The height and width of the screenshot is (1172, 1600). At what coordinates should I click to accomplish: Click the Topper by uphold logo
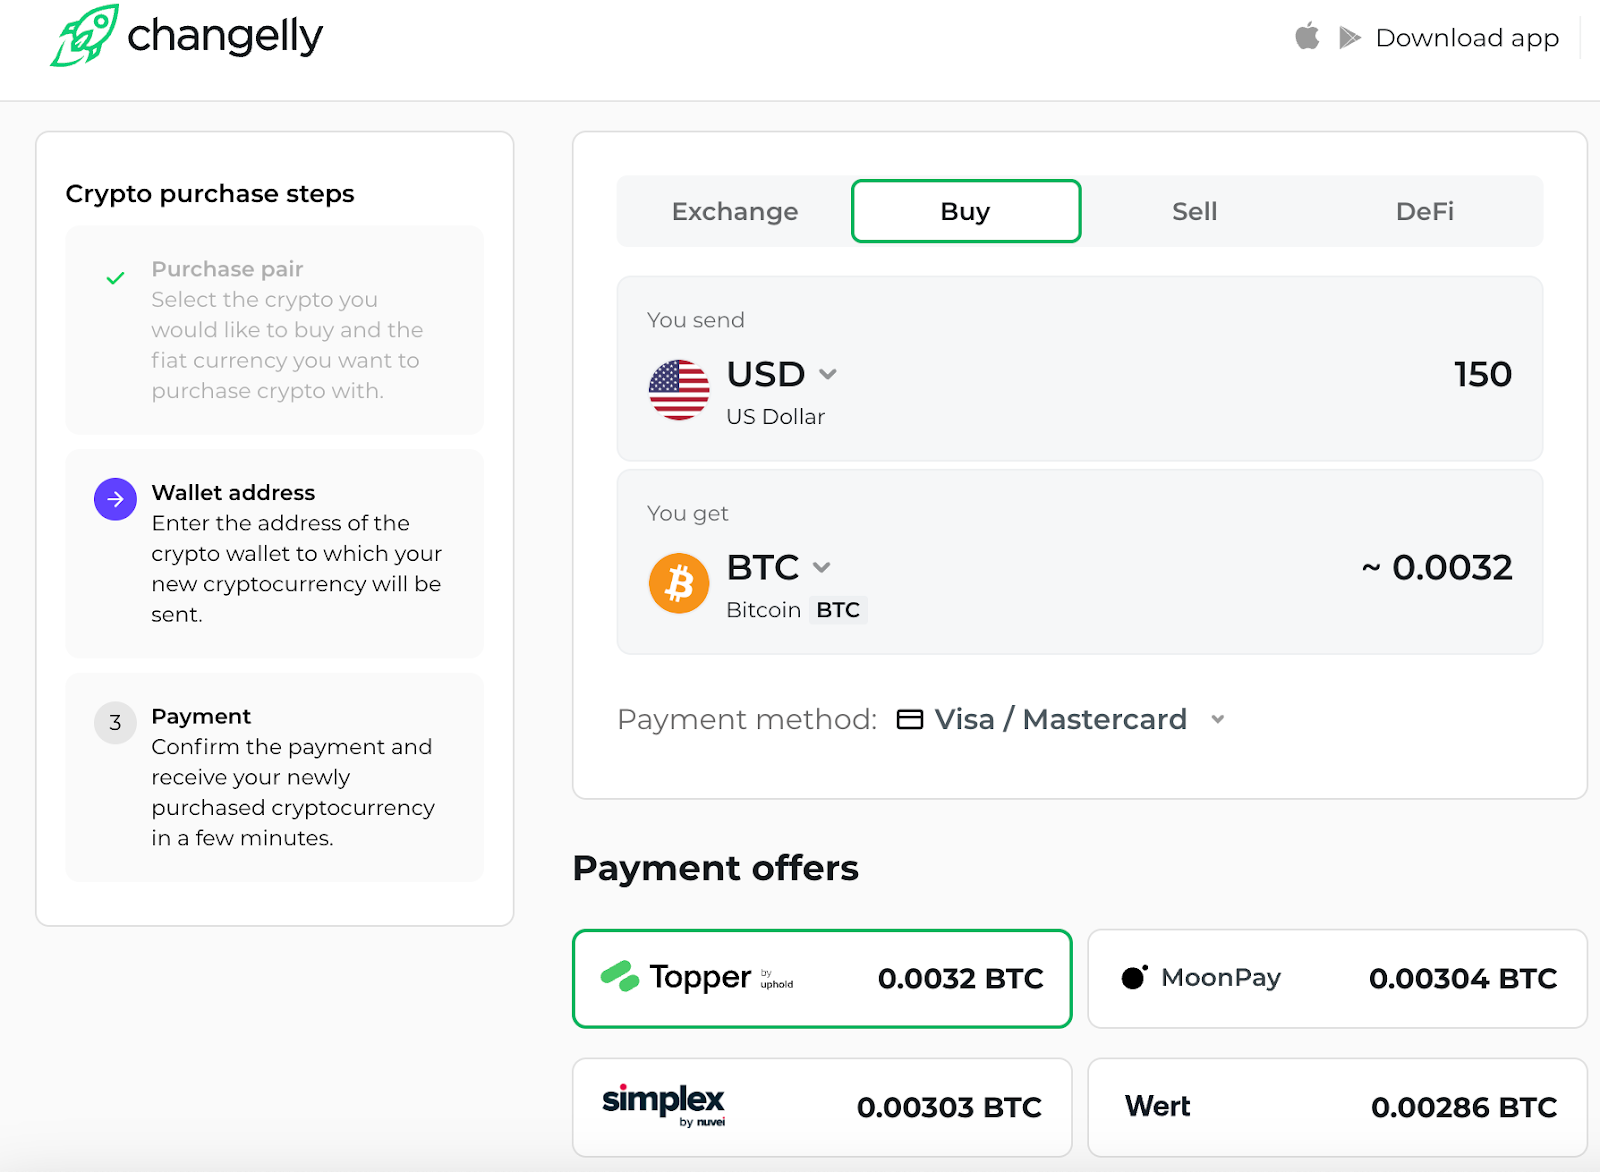tap(700, 978)
